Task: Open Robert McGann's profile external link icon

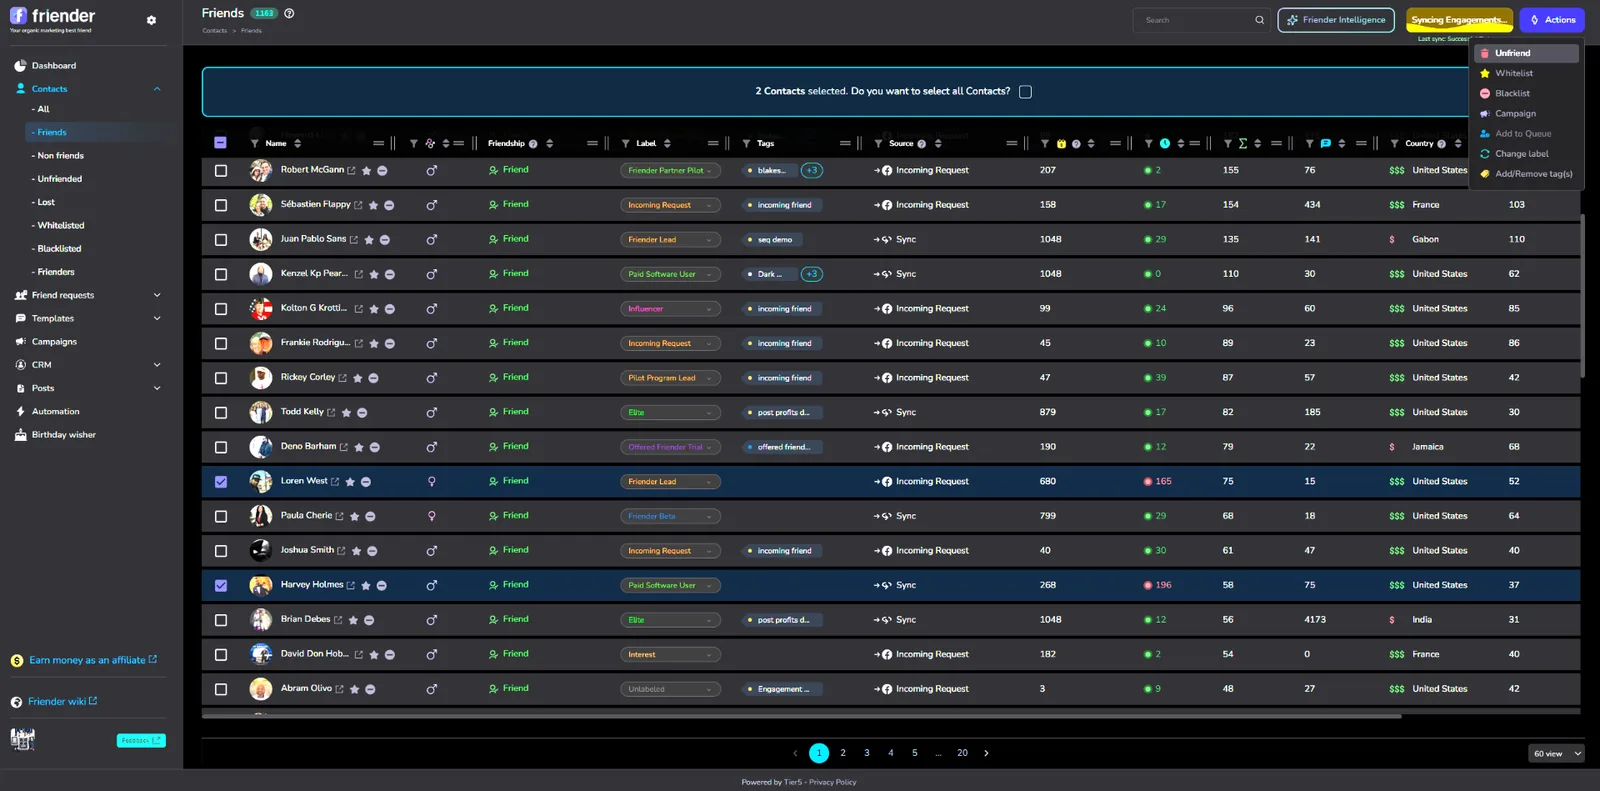Action: click(x=351, y=171)
